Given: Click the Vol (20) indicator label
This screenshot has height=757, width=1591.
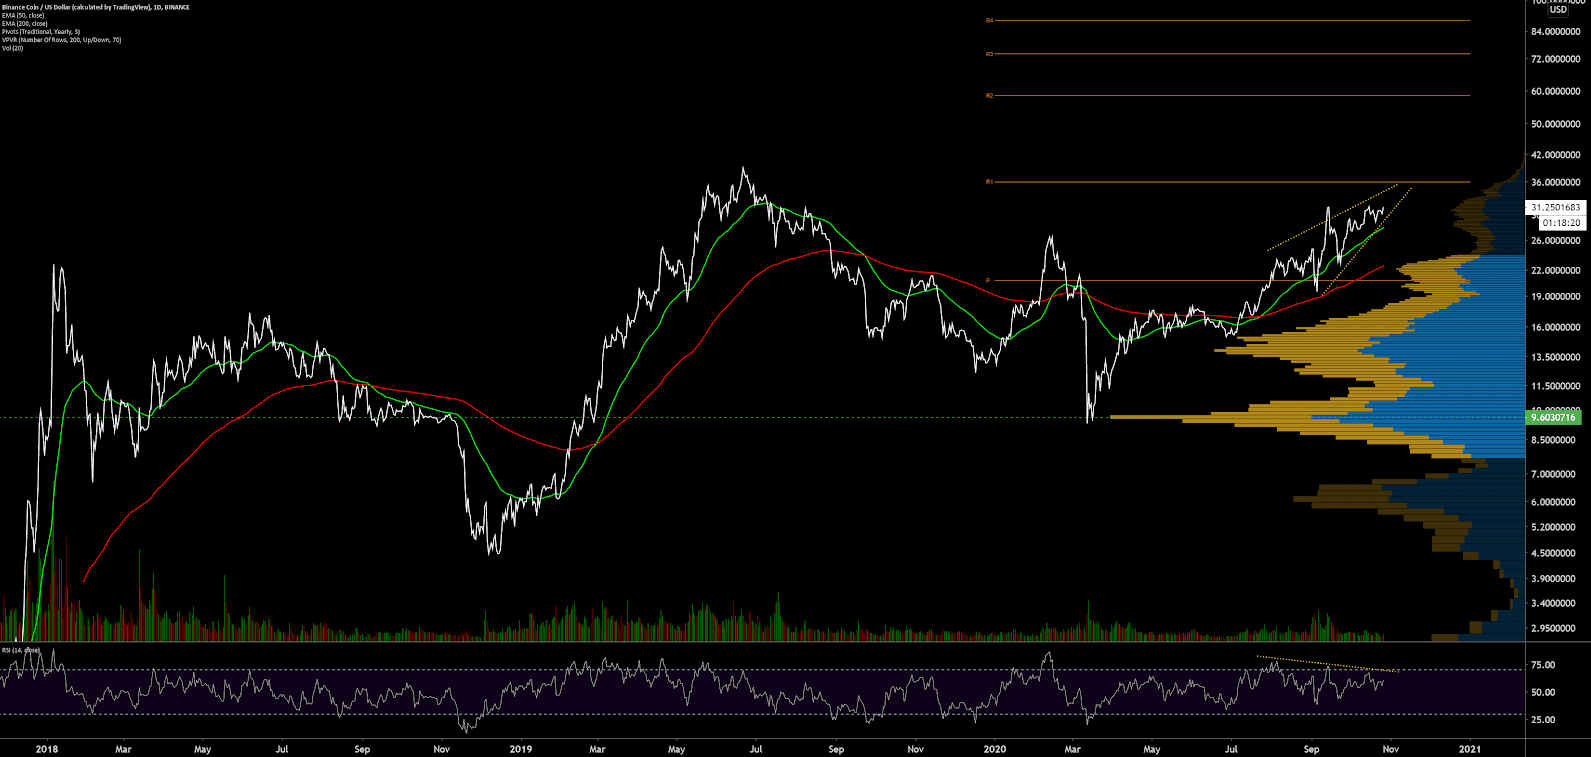Looking at the screenshot, I should click(x=12, y=48).
